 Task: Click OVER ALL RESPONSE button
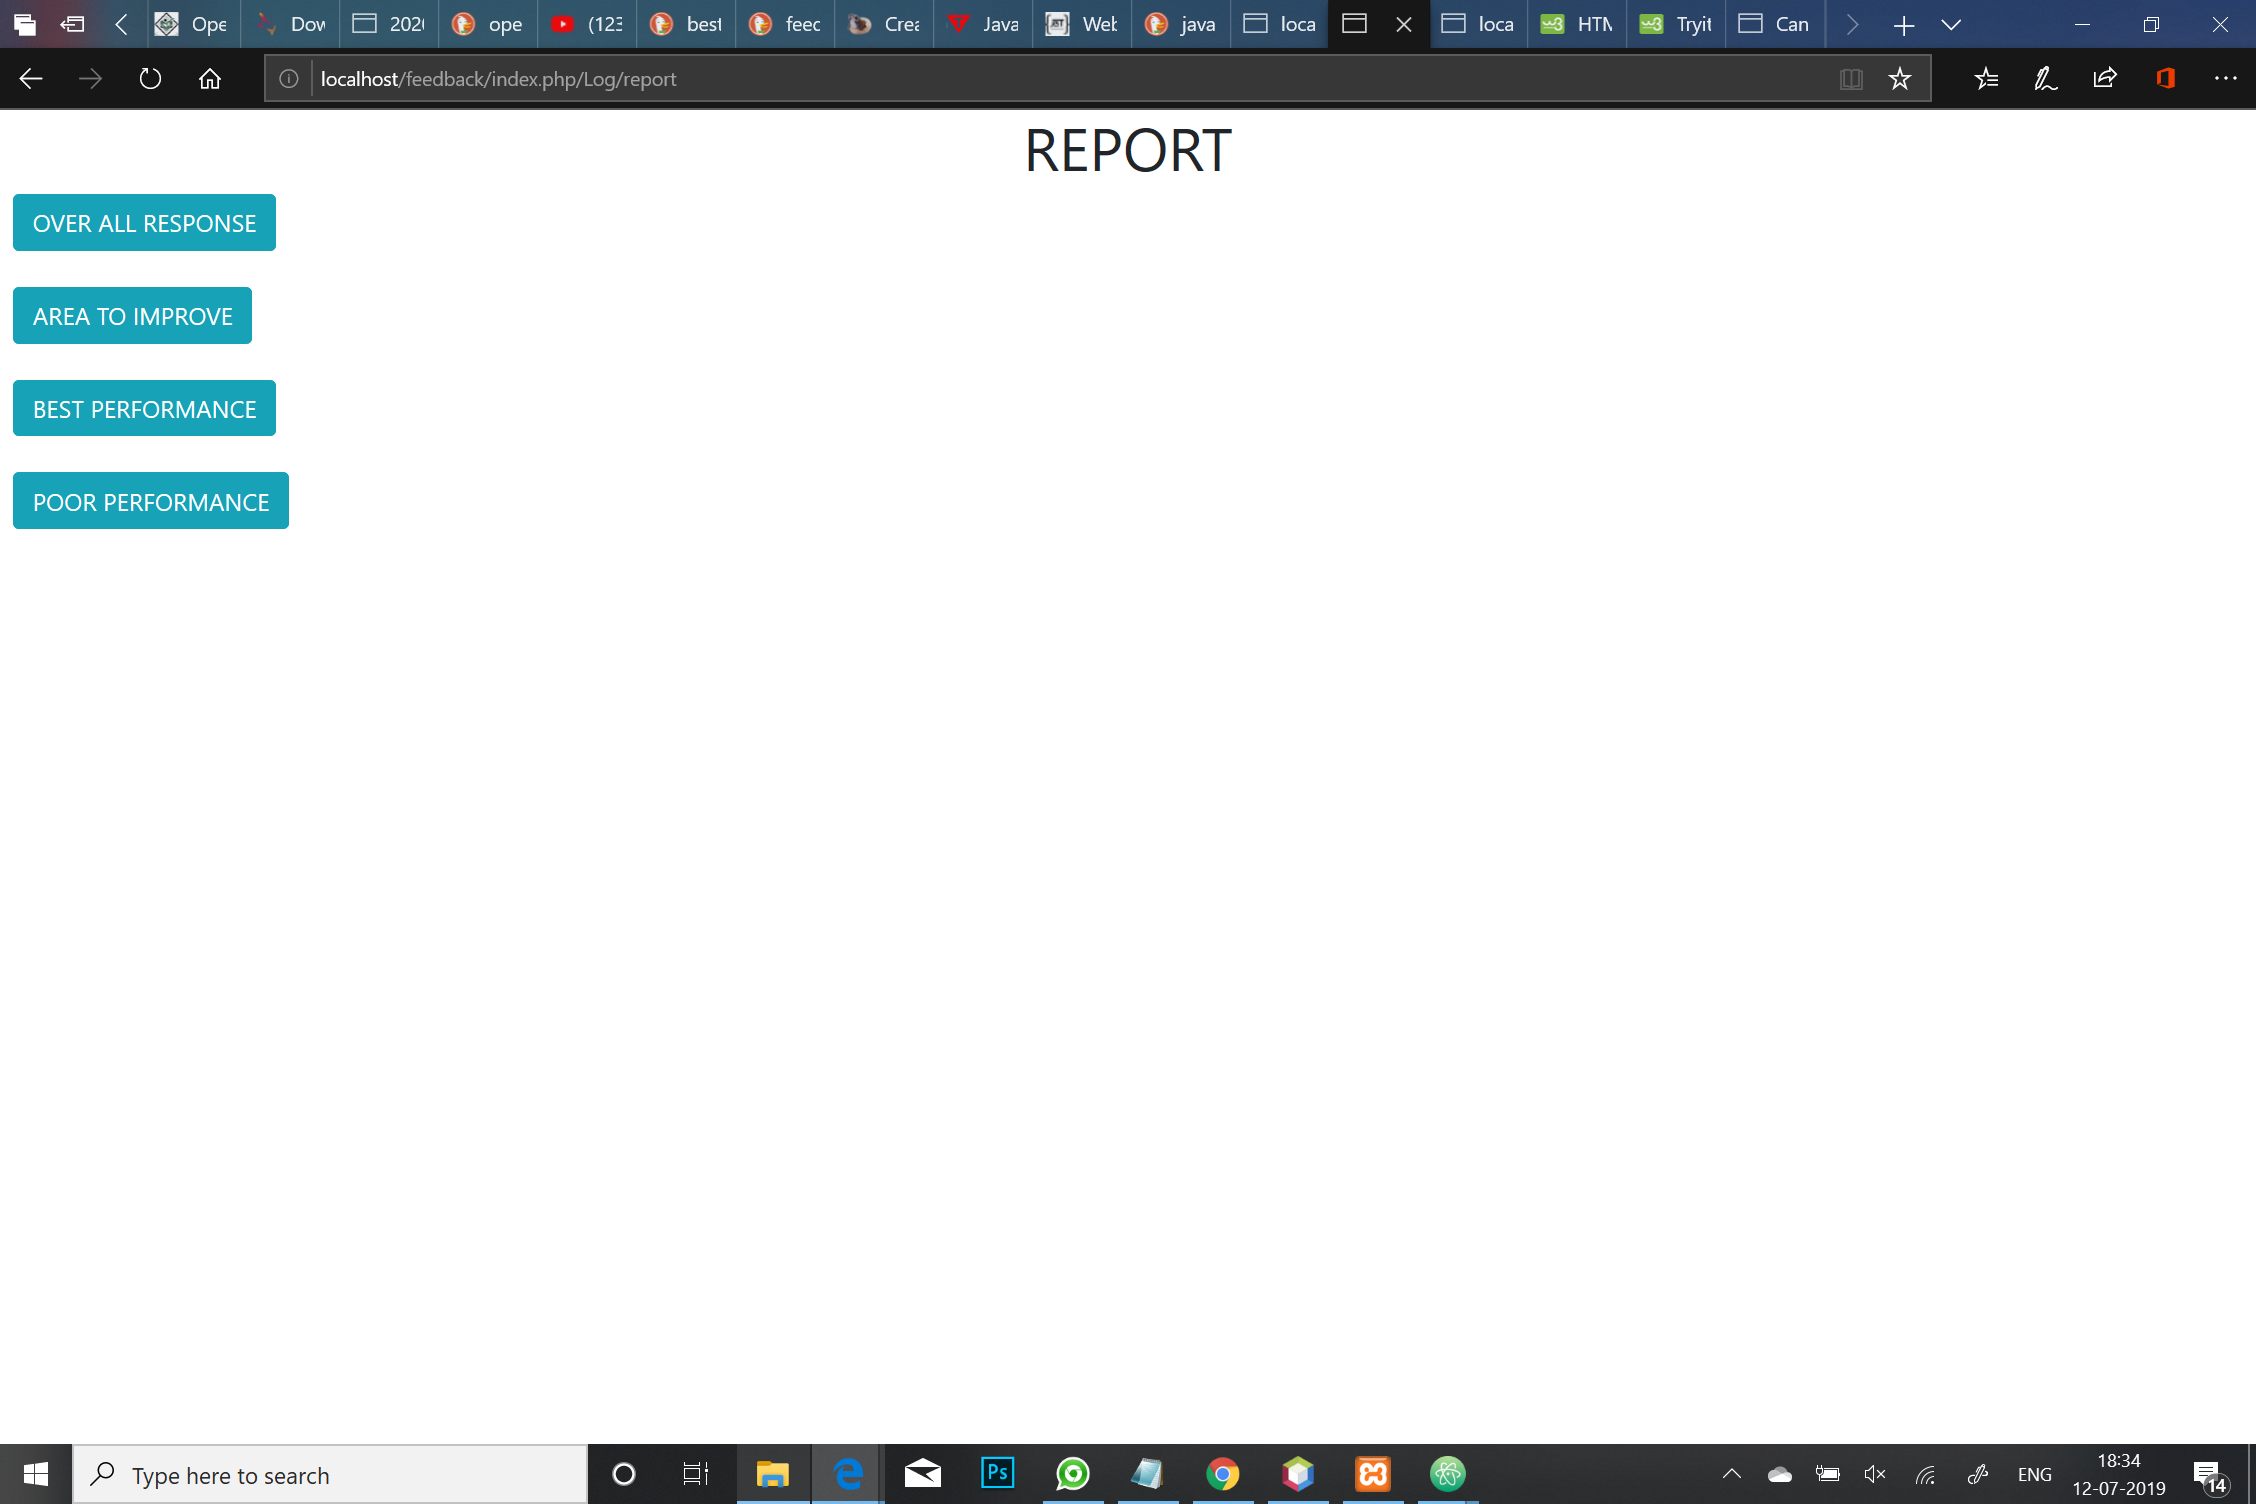point(144,223)
